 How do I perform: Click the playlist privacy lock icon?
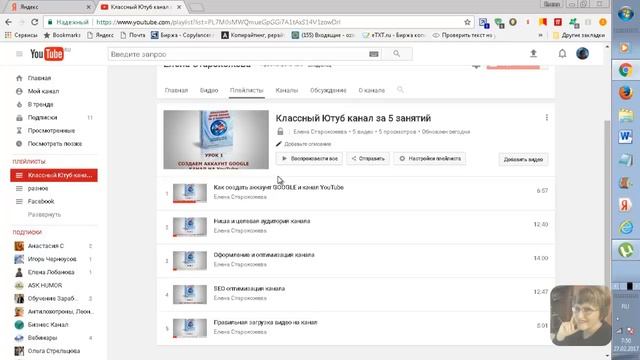(280, 131)
